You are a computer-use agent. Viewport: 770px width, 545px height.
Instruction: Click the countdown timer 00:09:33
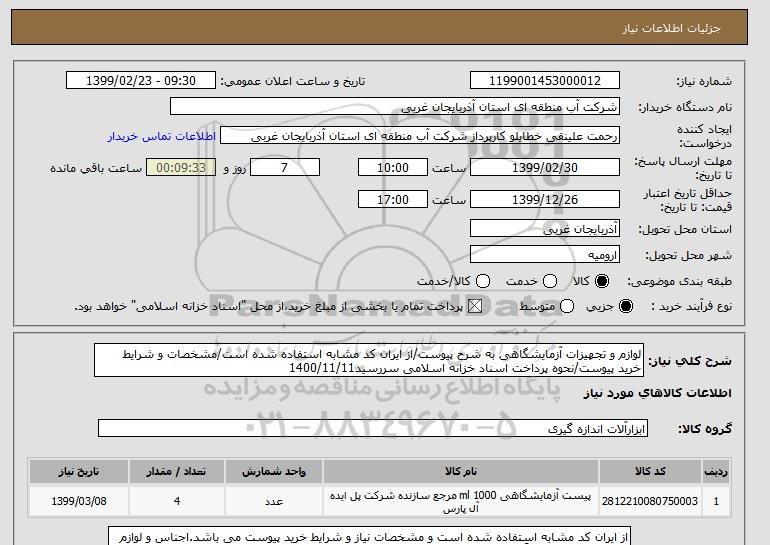click(181, 167)
